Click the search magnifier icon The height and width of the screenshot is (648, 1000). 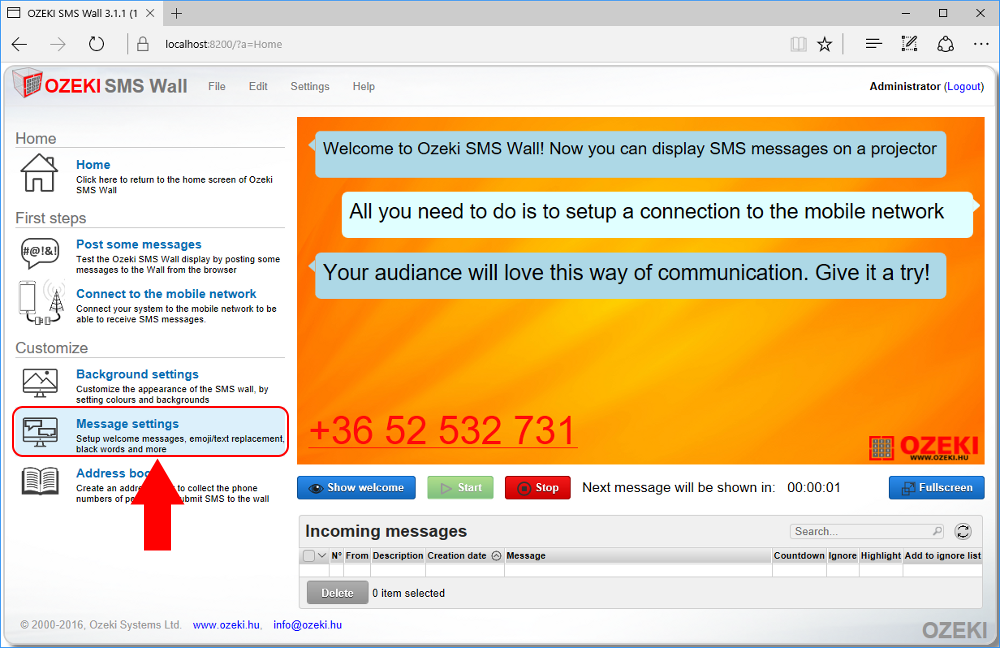click(937, 531)
